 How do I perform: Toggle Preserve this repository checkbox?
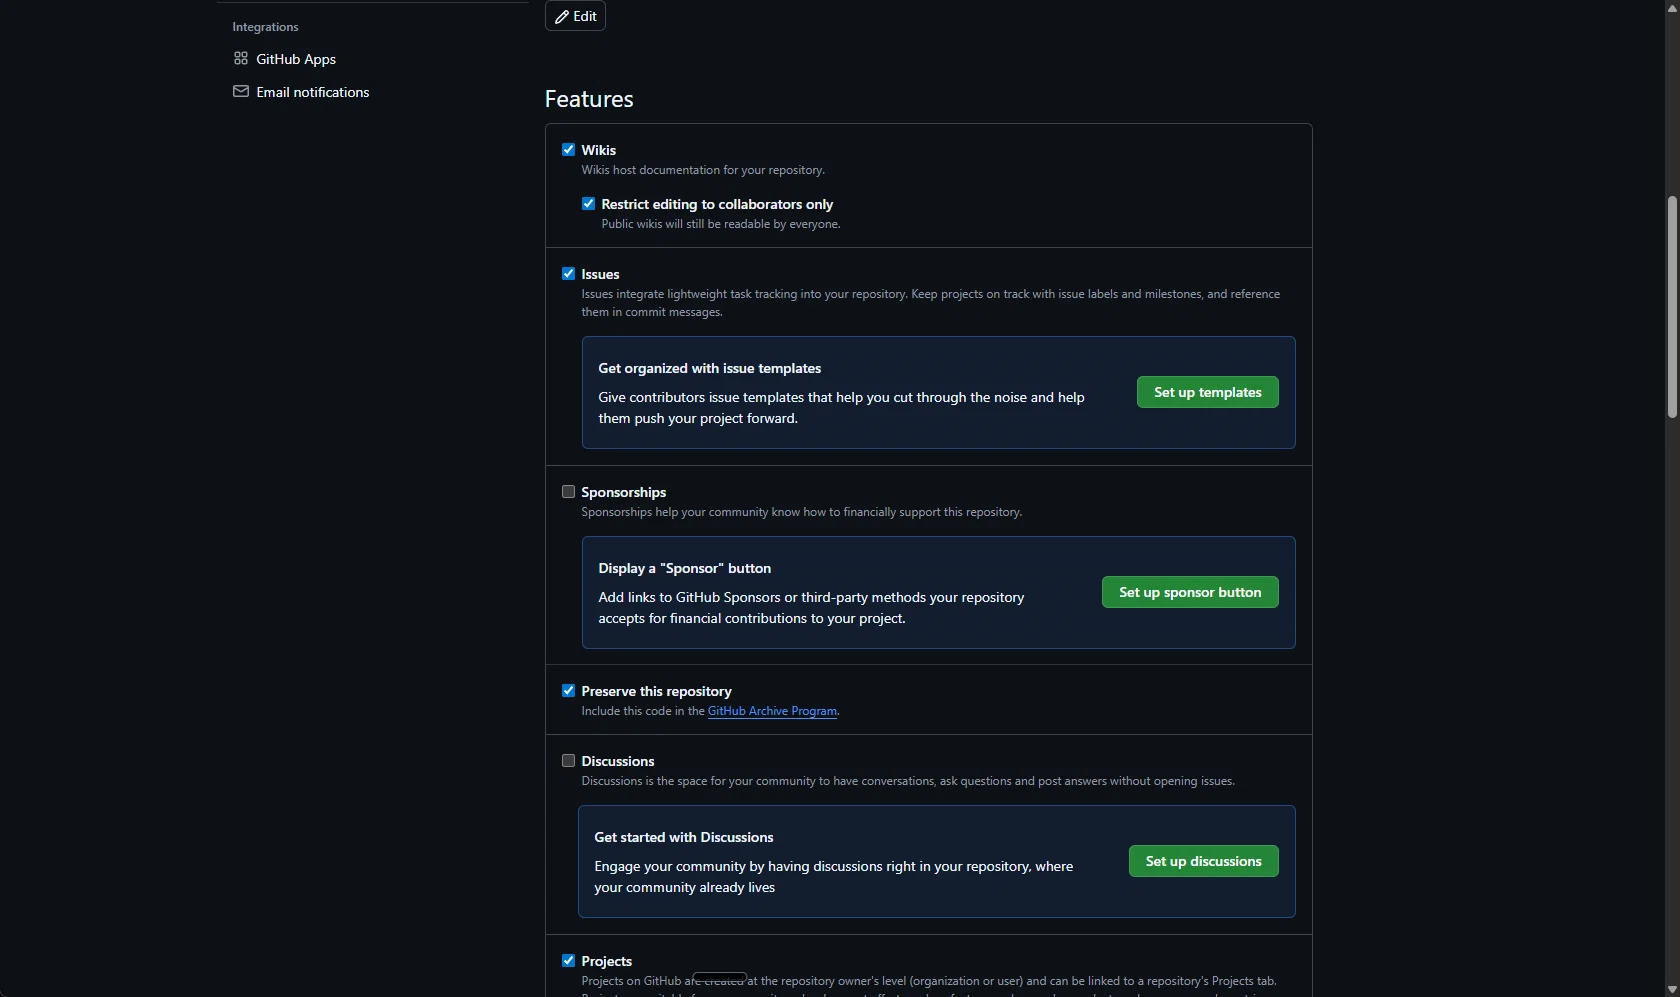pyautogui.click(x=568, y=691)
